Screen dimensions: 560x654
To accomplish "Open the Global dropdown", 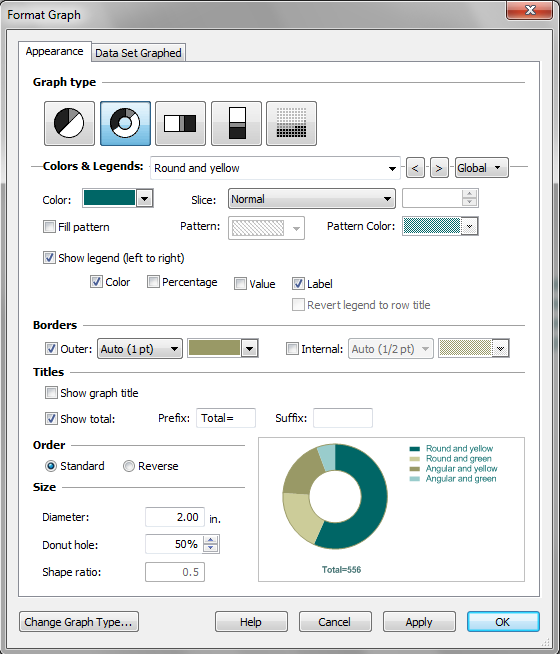I will (482, 168).
